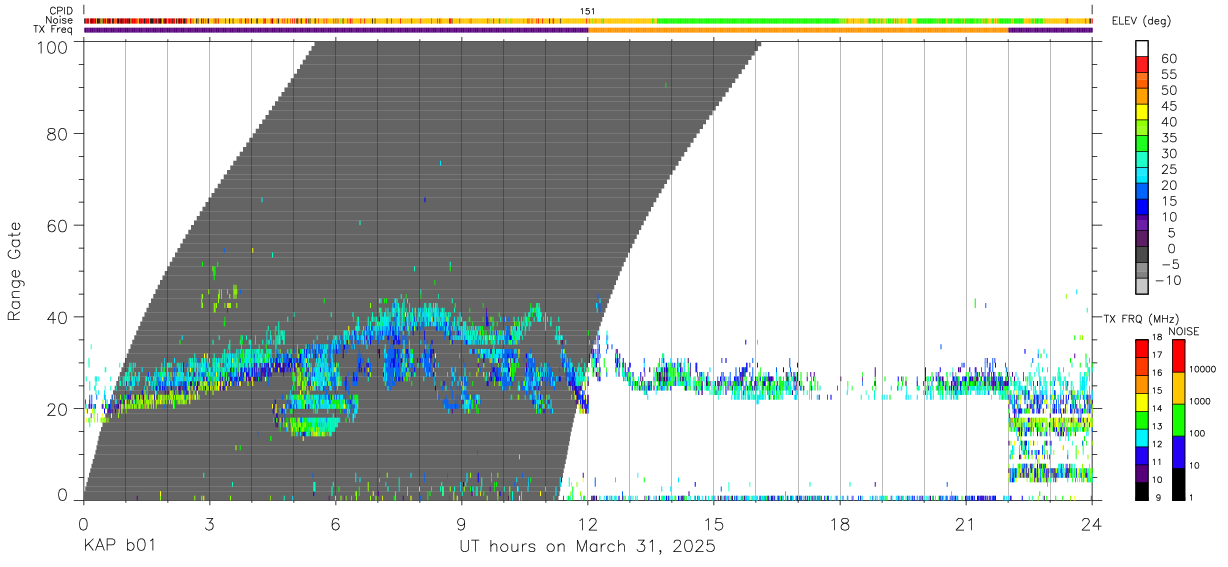Pick the blue 10-100 NOISE swatch
Image resolution: width=1228 pixels, height=567 pixels.
[x=1178, y=452]
